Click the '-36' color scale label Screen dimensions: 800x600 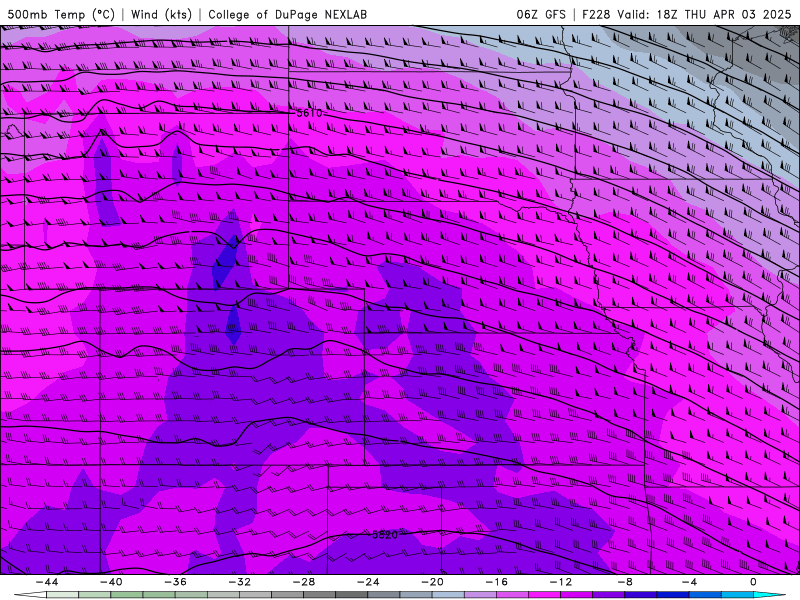[x=176, y=582]
